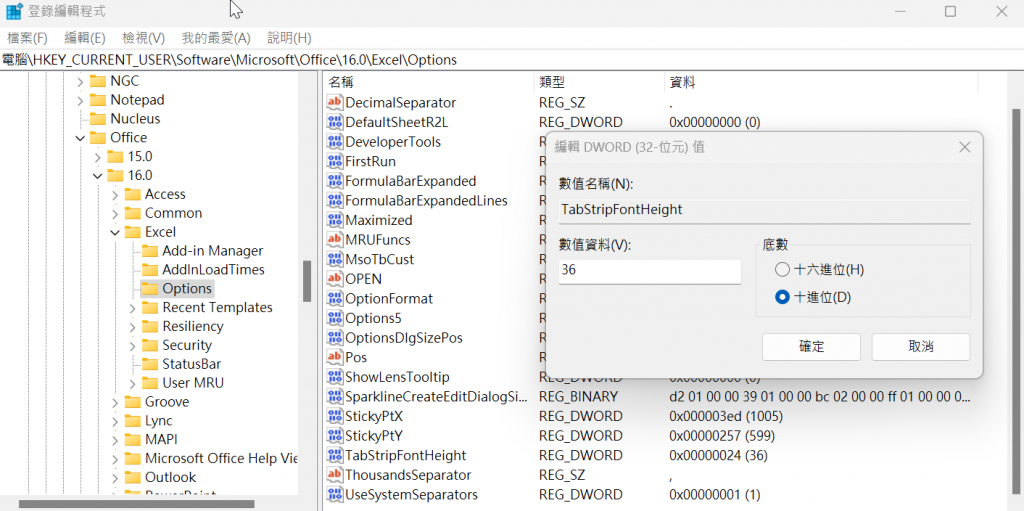Click the tree pane horizontal scrollbar thumb

click(x=136, y=504)
